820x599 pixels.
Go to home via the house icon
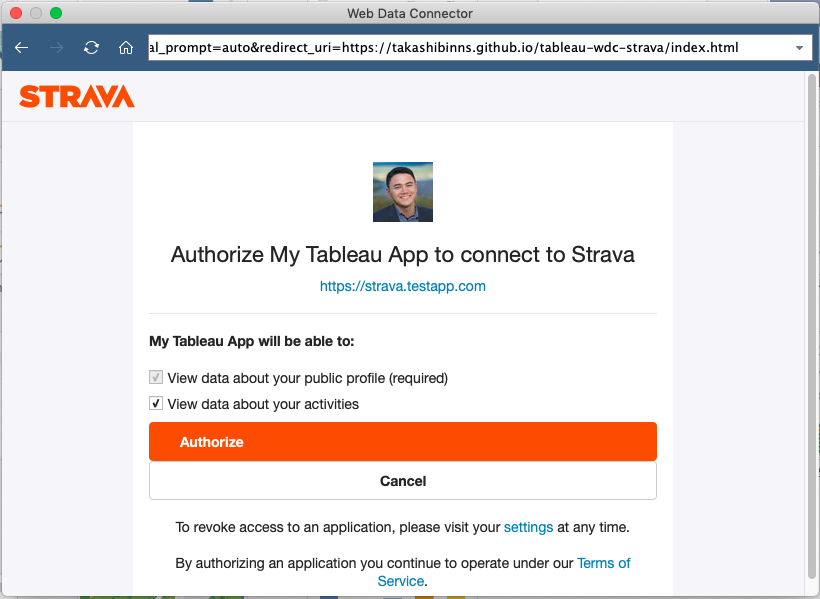coord(126,48)
